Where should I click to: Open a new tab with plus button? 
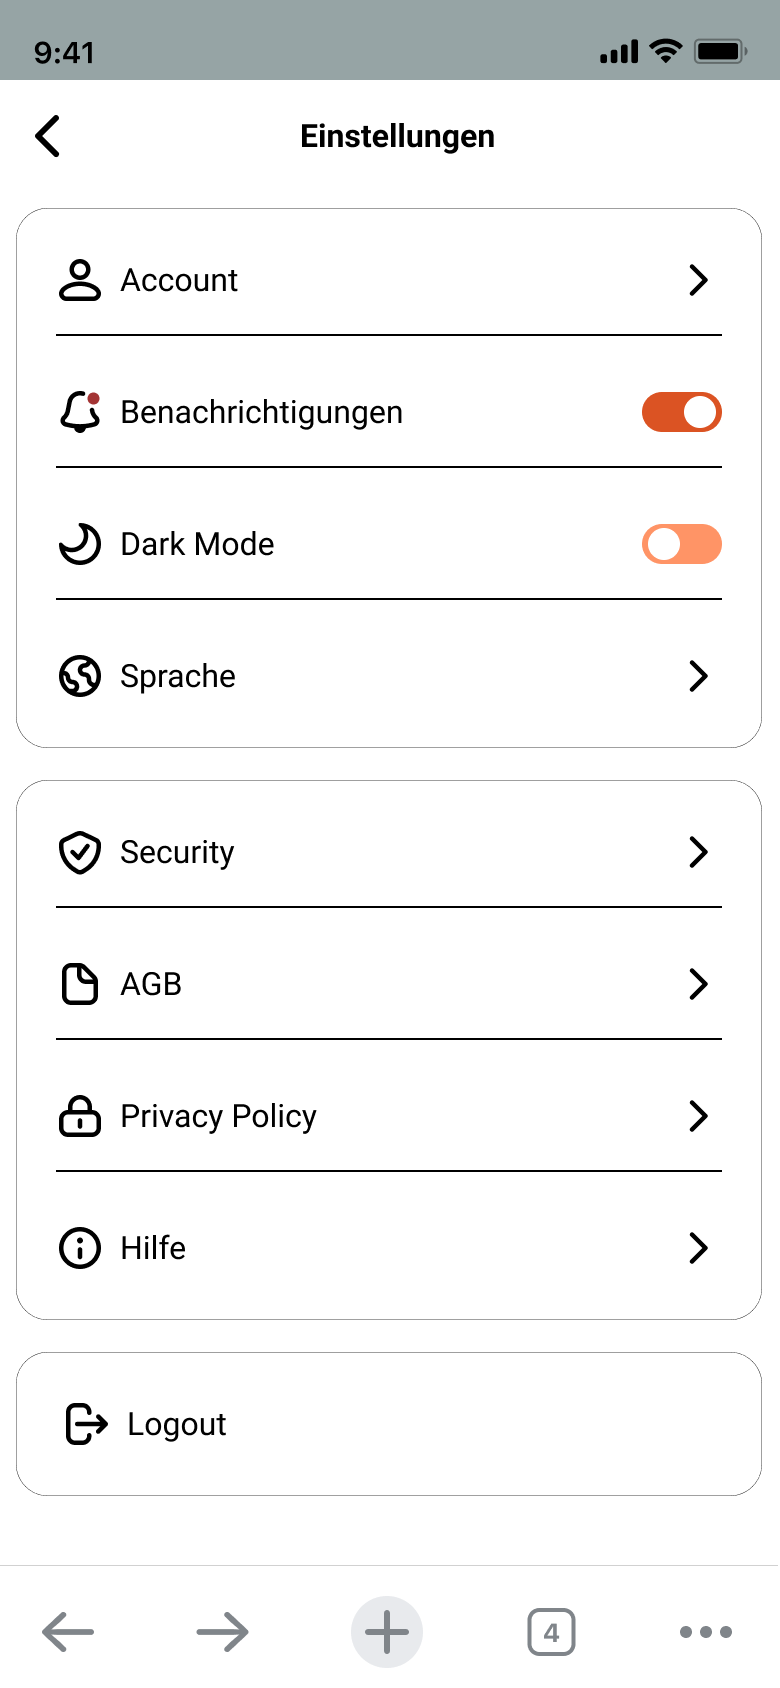click(387, 1632)
